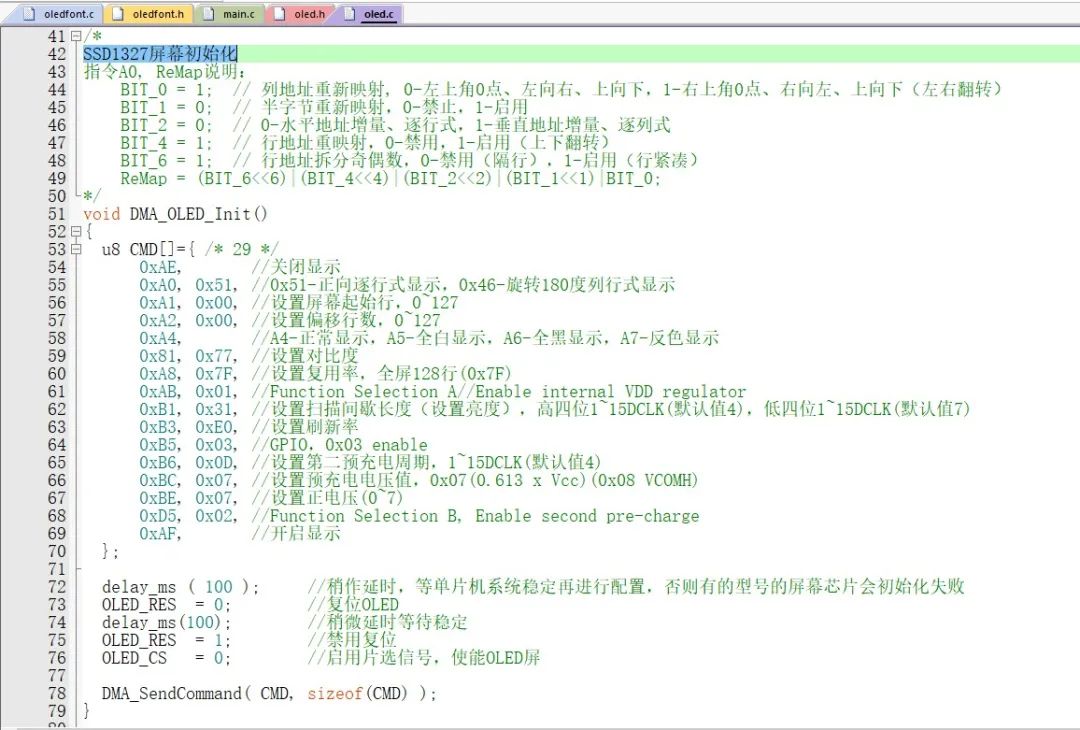The height and width of the screenshot is (730, 1080).
Task: Click the delay_ms ( 100 ); statement
Action: 180,587
